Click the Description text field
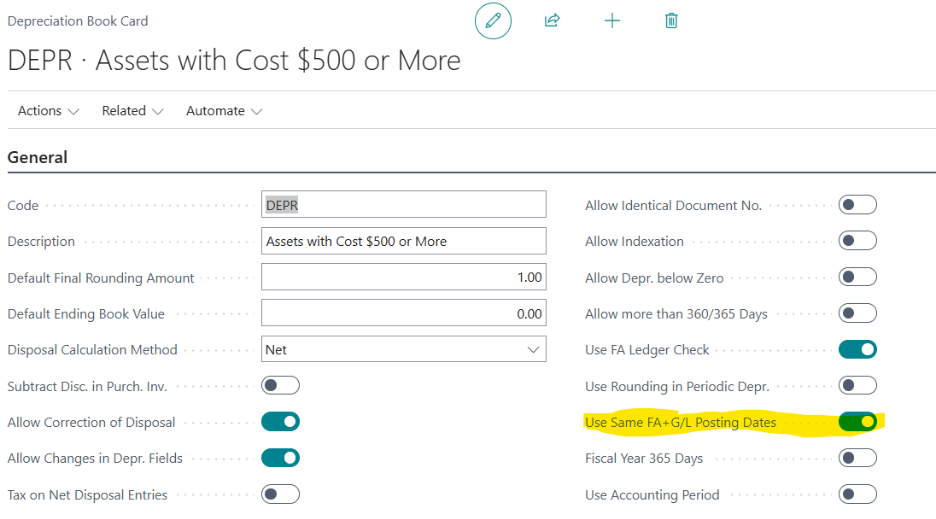Image resolution: width=936 pixels, height=519 pixels. click(x=404, y=241)
